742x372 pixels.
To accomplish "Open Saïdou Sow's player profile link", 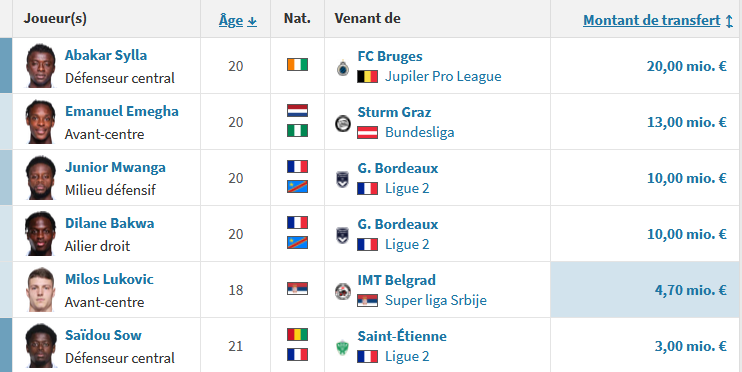I will 103,336.
